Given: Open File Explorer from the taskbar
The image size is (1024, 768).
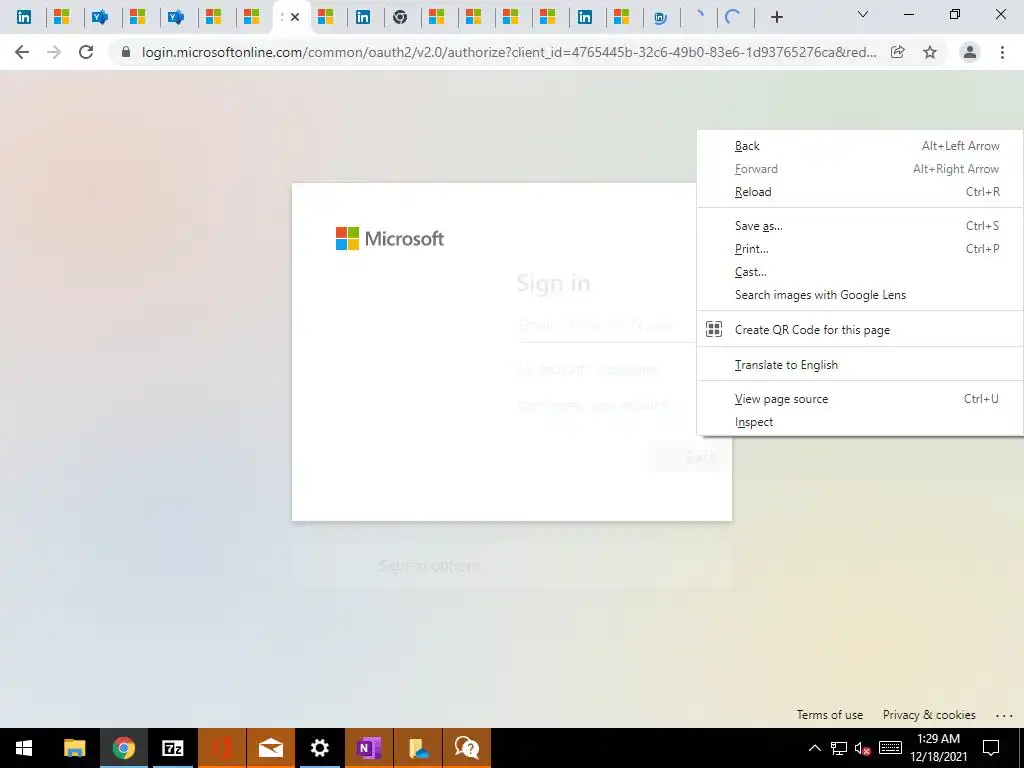Looking at the screenshot, I should [x=74, y=748].
